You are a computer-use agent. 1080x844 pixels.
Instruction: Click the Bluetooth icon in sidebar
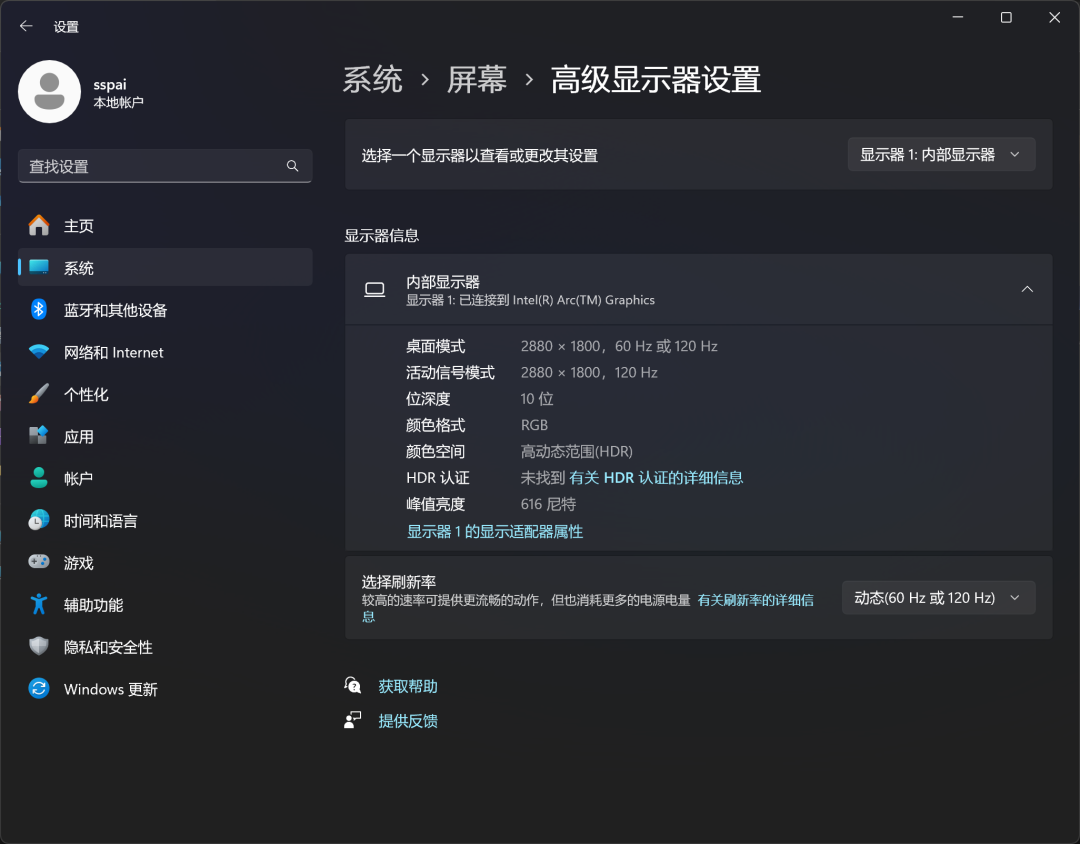[39, 309]
